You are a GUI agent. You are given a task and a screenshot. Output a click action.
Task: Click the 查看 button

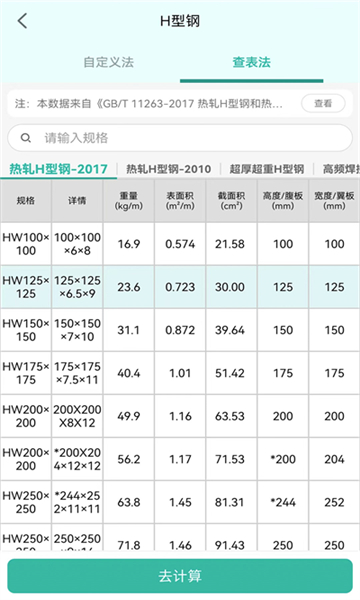point(323,103)
